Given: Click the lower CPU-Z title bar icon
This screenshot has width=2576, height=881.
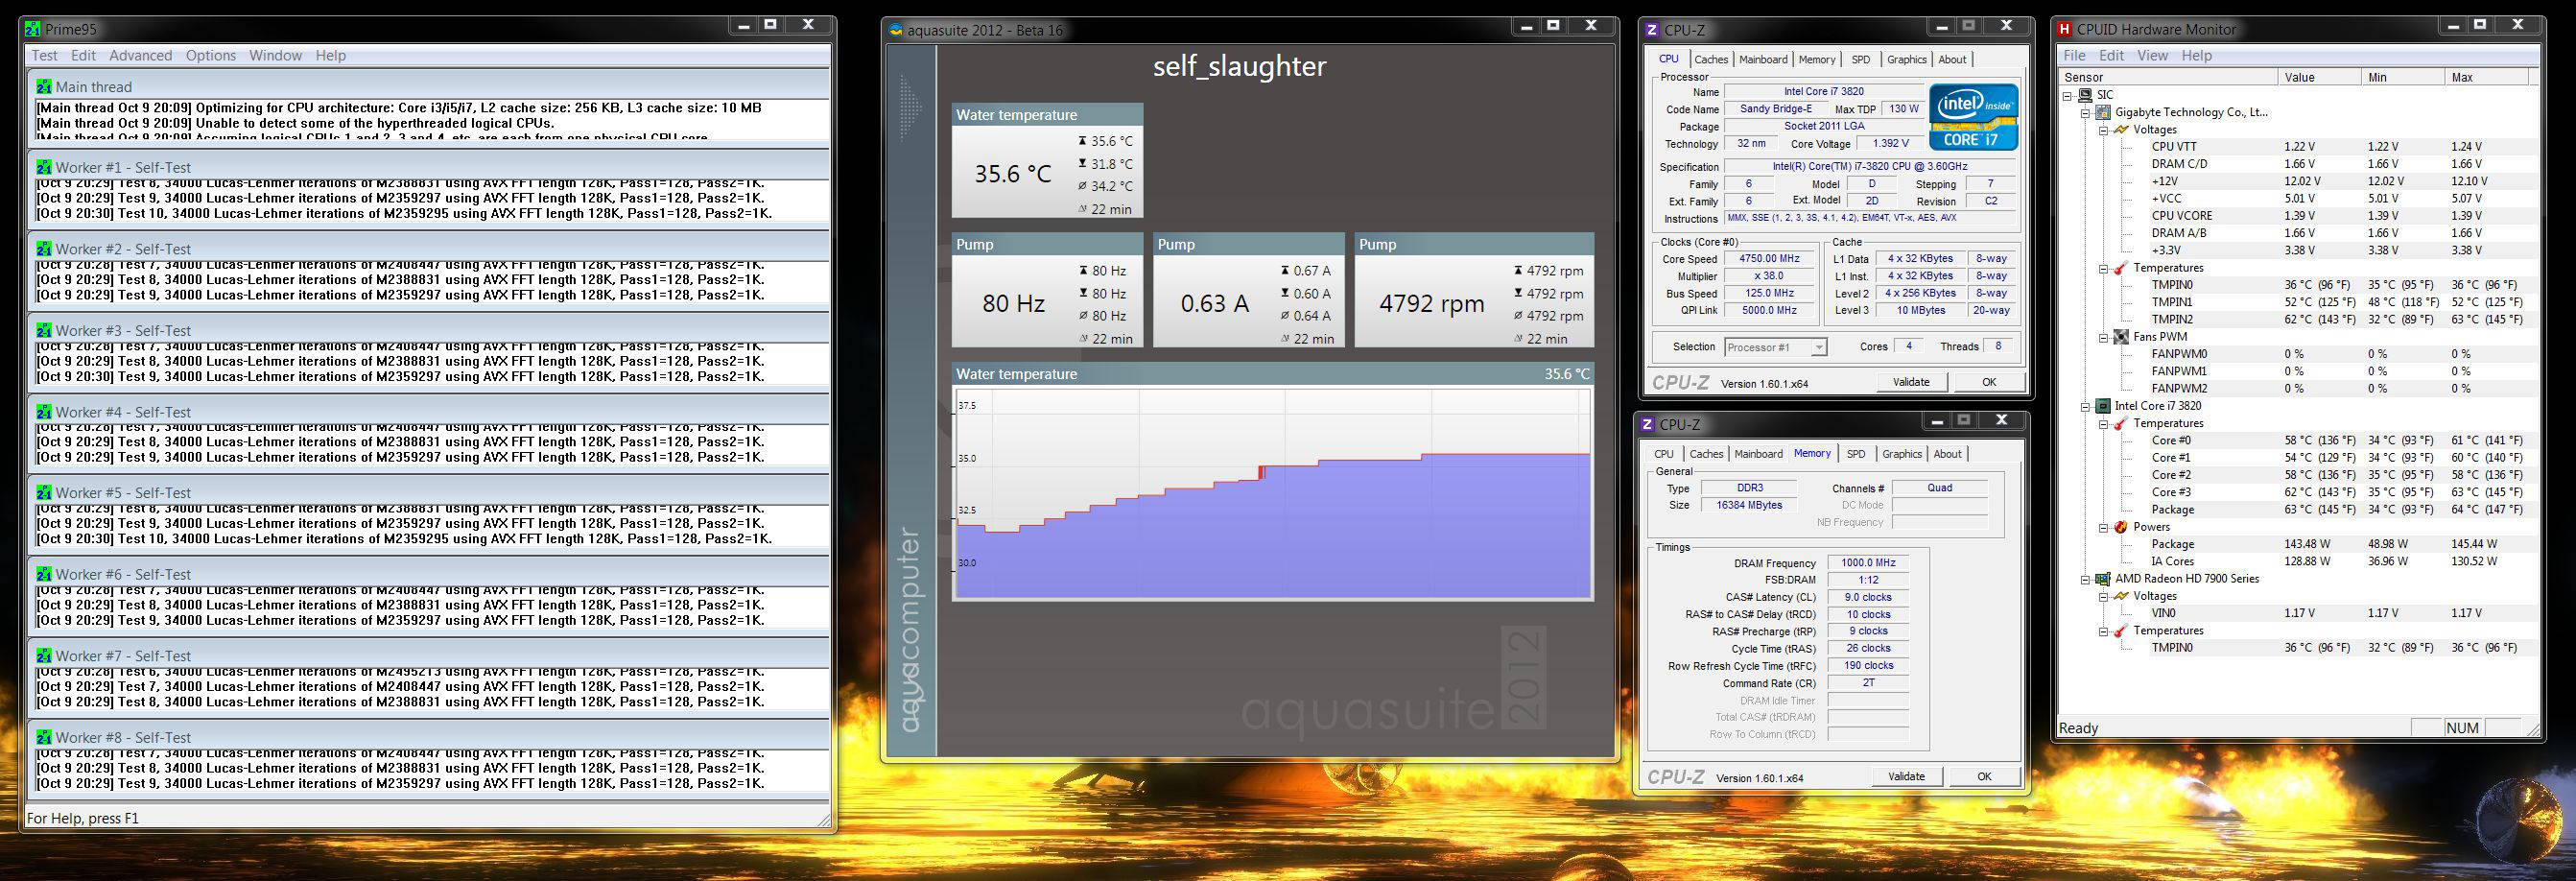Looking at the screenshot, I should coord(1648,425).
